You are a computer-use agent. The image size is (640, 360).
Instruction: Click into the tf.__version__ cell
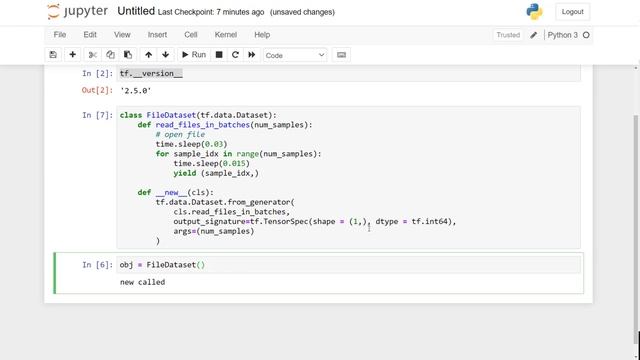[x=348, y=74]
